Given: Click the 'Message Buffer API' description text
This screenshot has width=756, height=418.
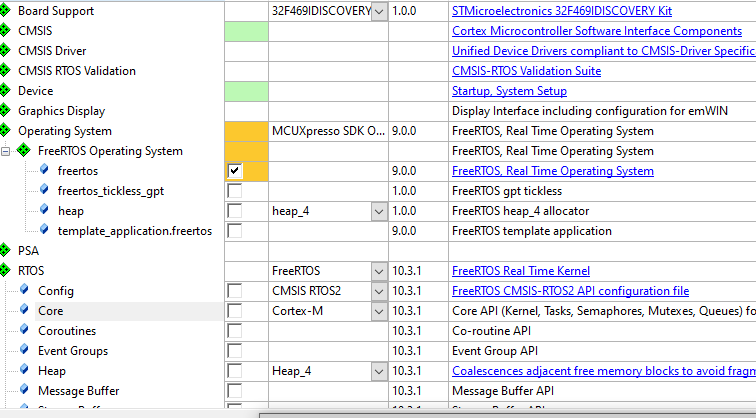Looking at the screenshot, I should [x=502, y=391].
